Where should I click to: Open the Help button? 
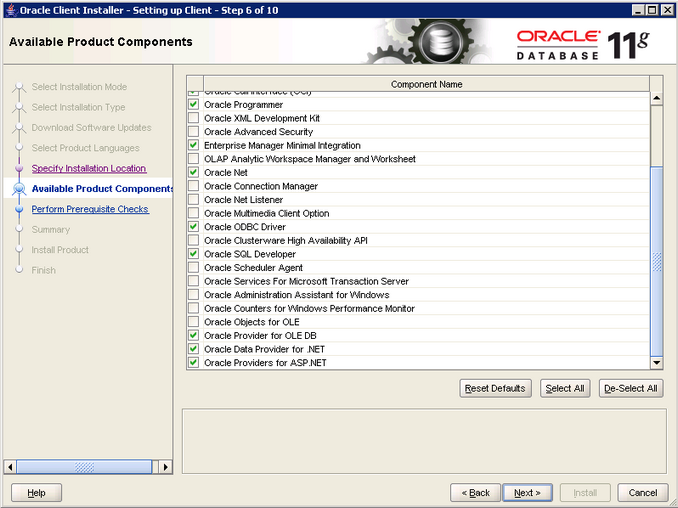pos(36,492)
